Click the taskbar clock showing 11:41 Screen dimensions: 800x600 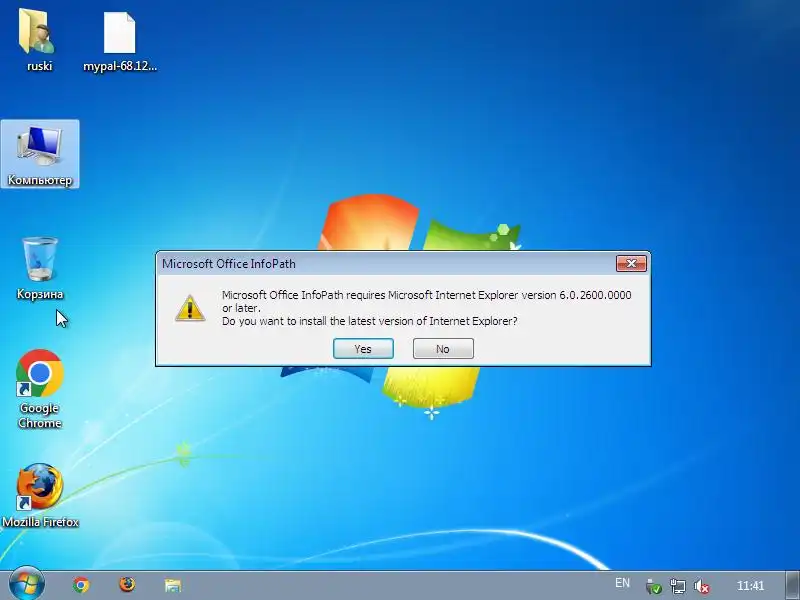pyautogui.click(x=751, y=586)
